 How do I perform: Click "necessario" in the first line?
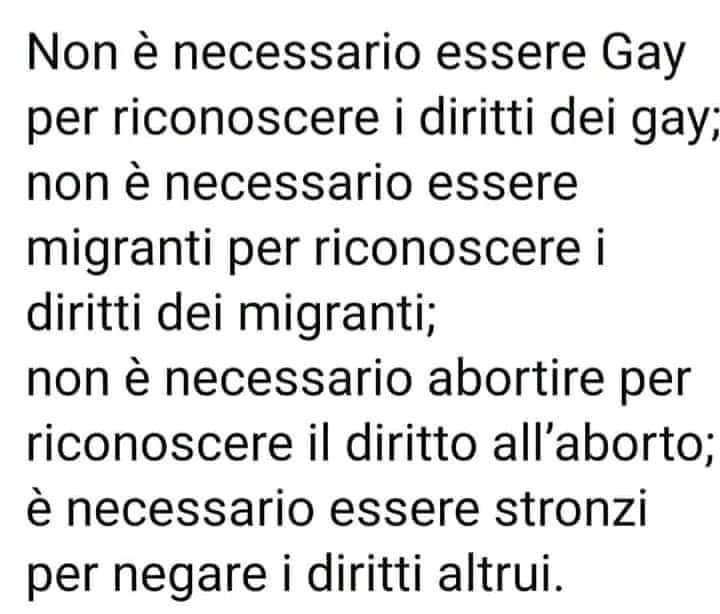[297, 53]
